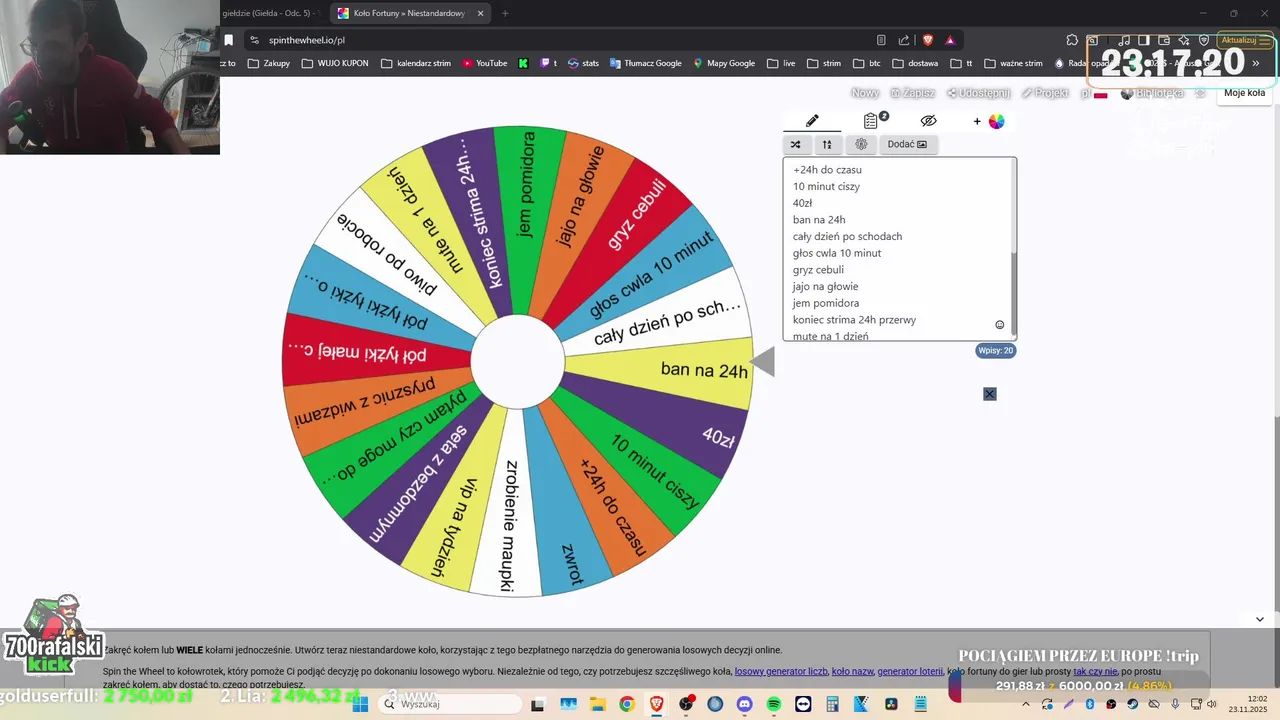Click the Dodać image button
This screenshot has height=720, width=1280.
907,144
